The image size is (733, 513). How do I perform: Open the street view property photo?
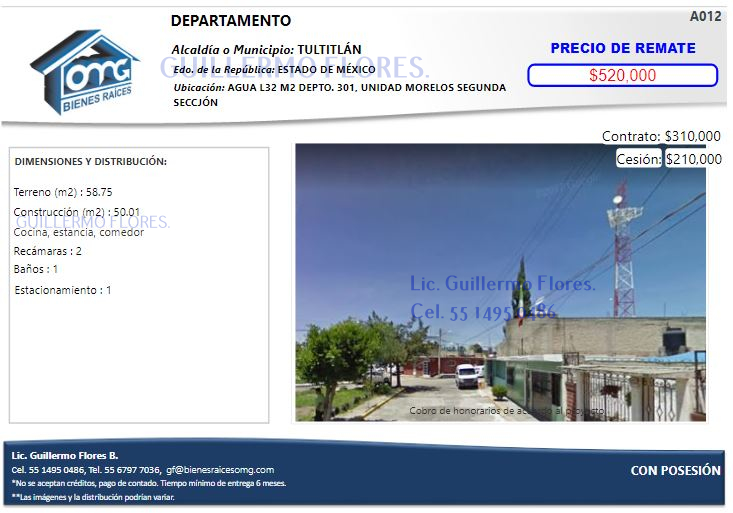click(500, 282)
